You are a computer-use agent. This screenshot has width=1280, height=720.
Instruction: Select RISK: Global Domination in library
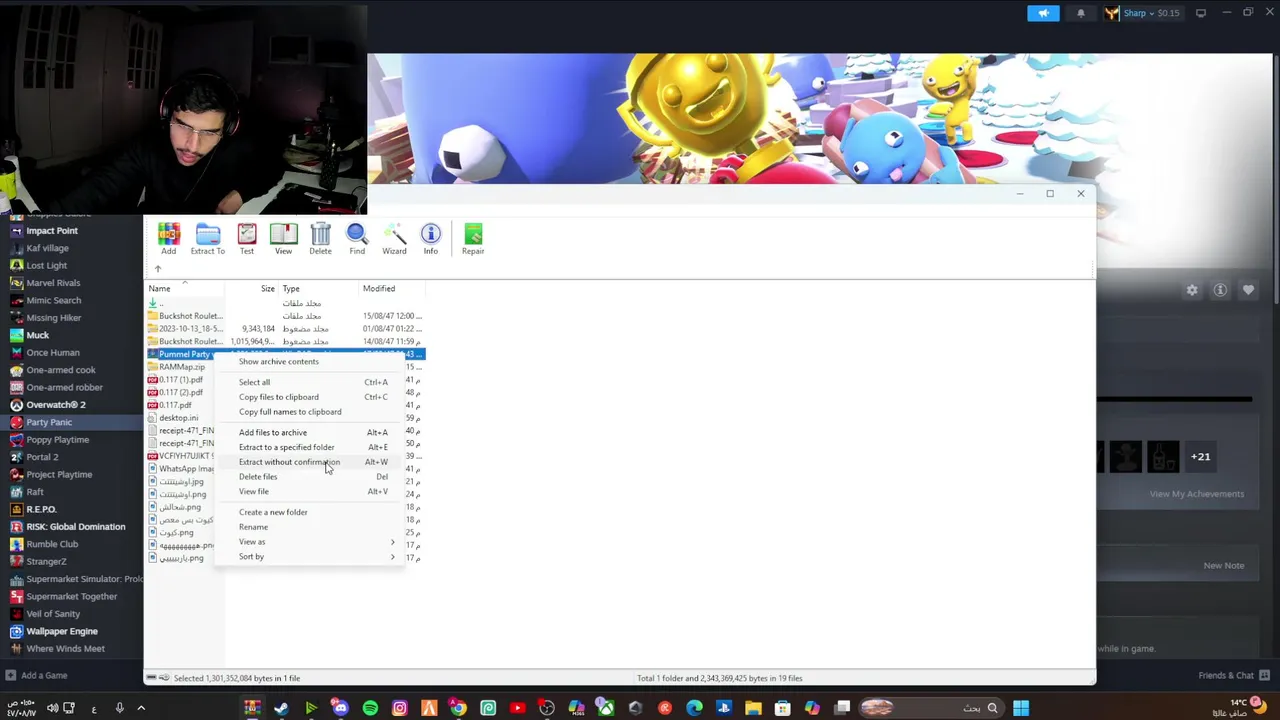tap(76, 527)
